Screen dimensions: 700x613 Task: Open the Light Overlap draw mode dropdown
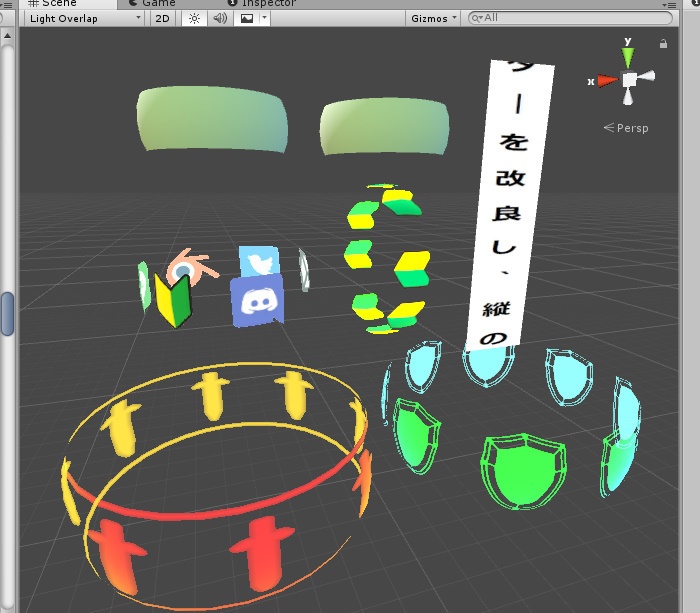click(84, 18)
